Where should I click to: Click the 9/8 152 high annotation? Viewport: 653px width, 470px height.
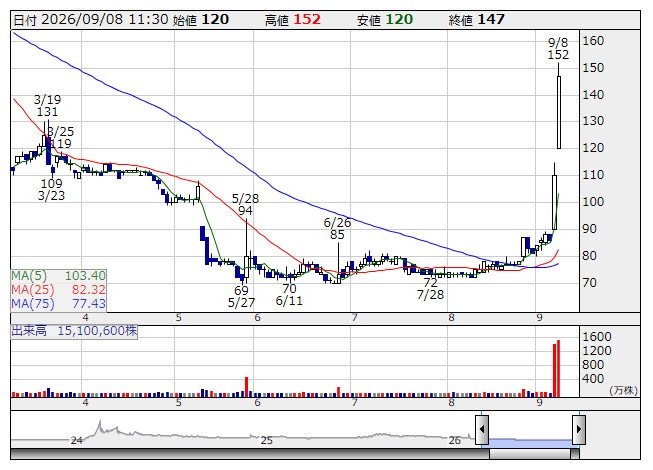click(558, 49)
